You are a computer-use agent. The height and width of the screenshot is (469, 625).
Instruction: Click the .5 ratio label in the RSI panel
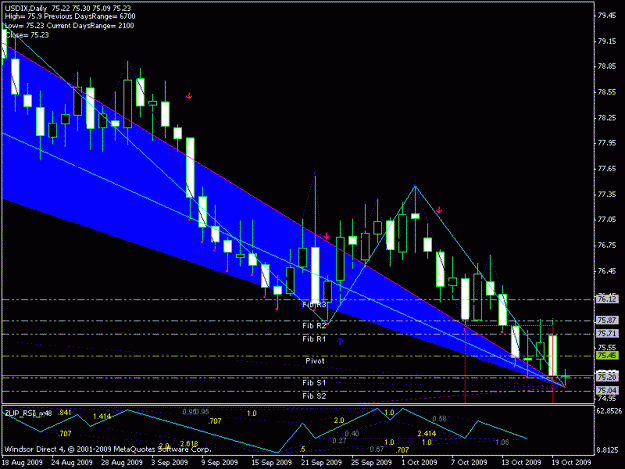(303, 449)
